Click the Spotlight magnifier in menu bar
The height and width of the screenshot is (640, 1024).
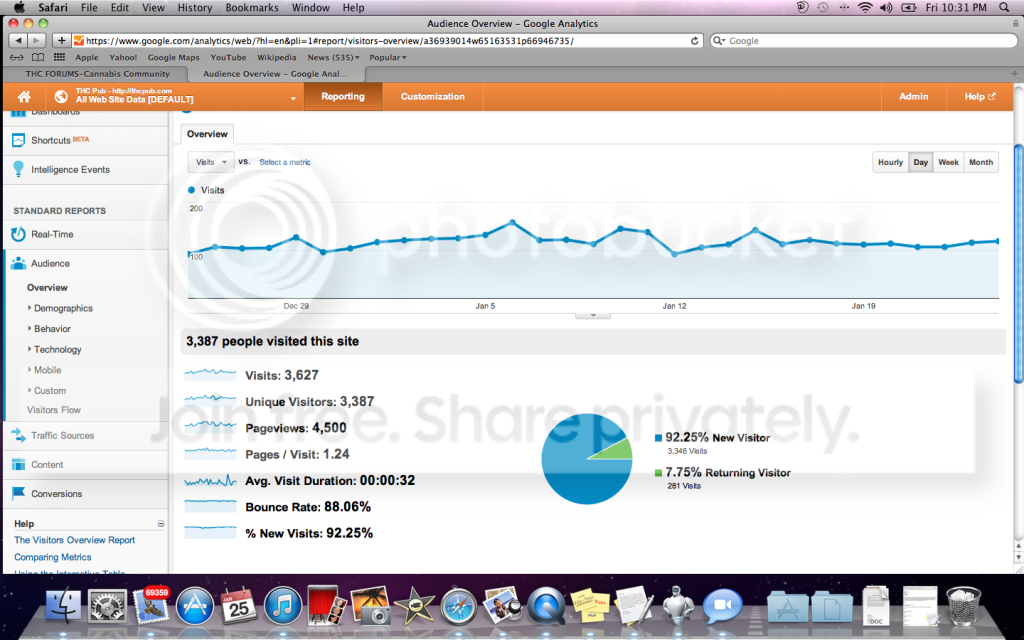[1004, 8]
